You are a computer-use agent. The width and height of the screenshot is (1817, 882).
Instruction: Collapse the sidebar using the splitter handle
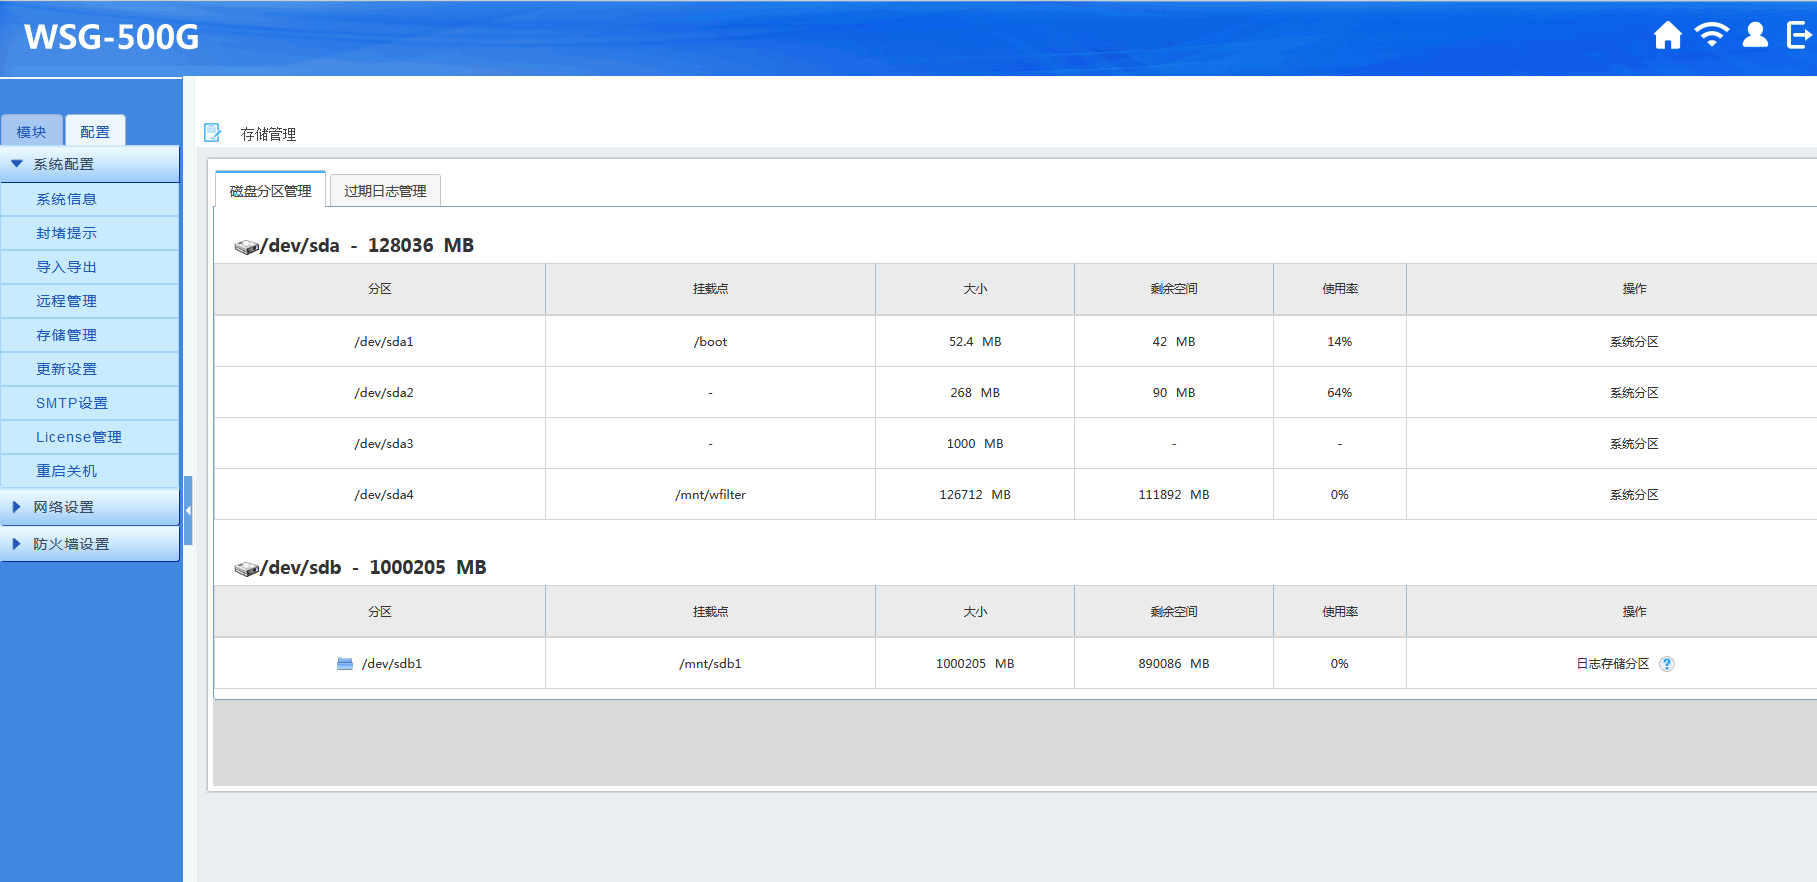188,510
